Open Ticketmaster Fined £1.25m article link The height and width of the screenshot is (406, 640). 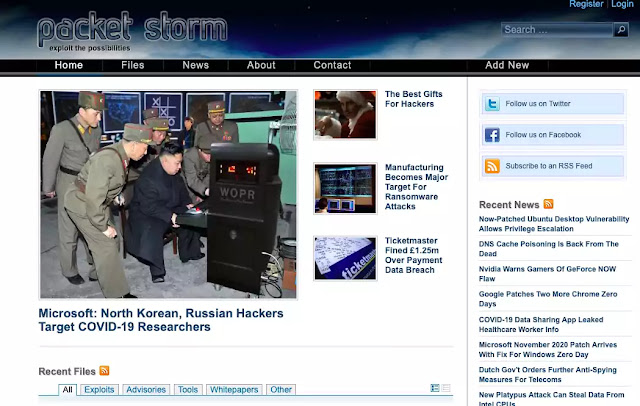point(413,255)
